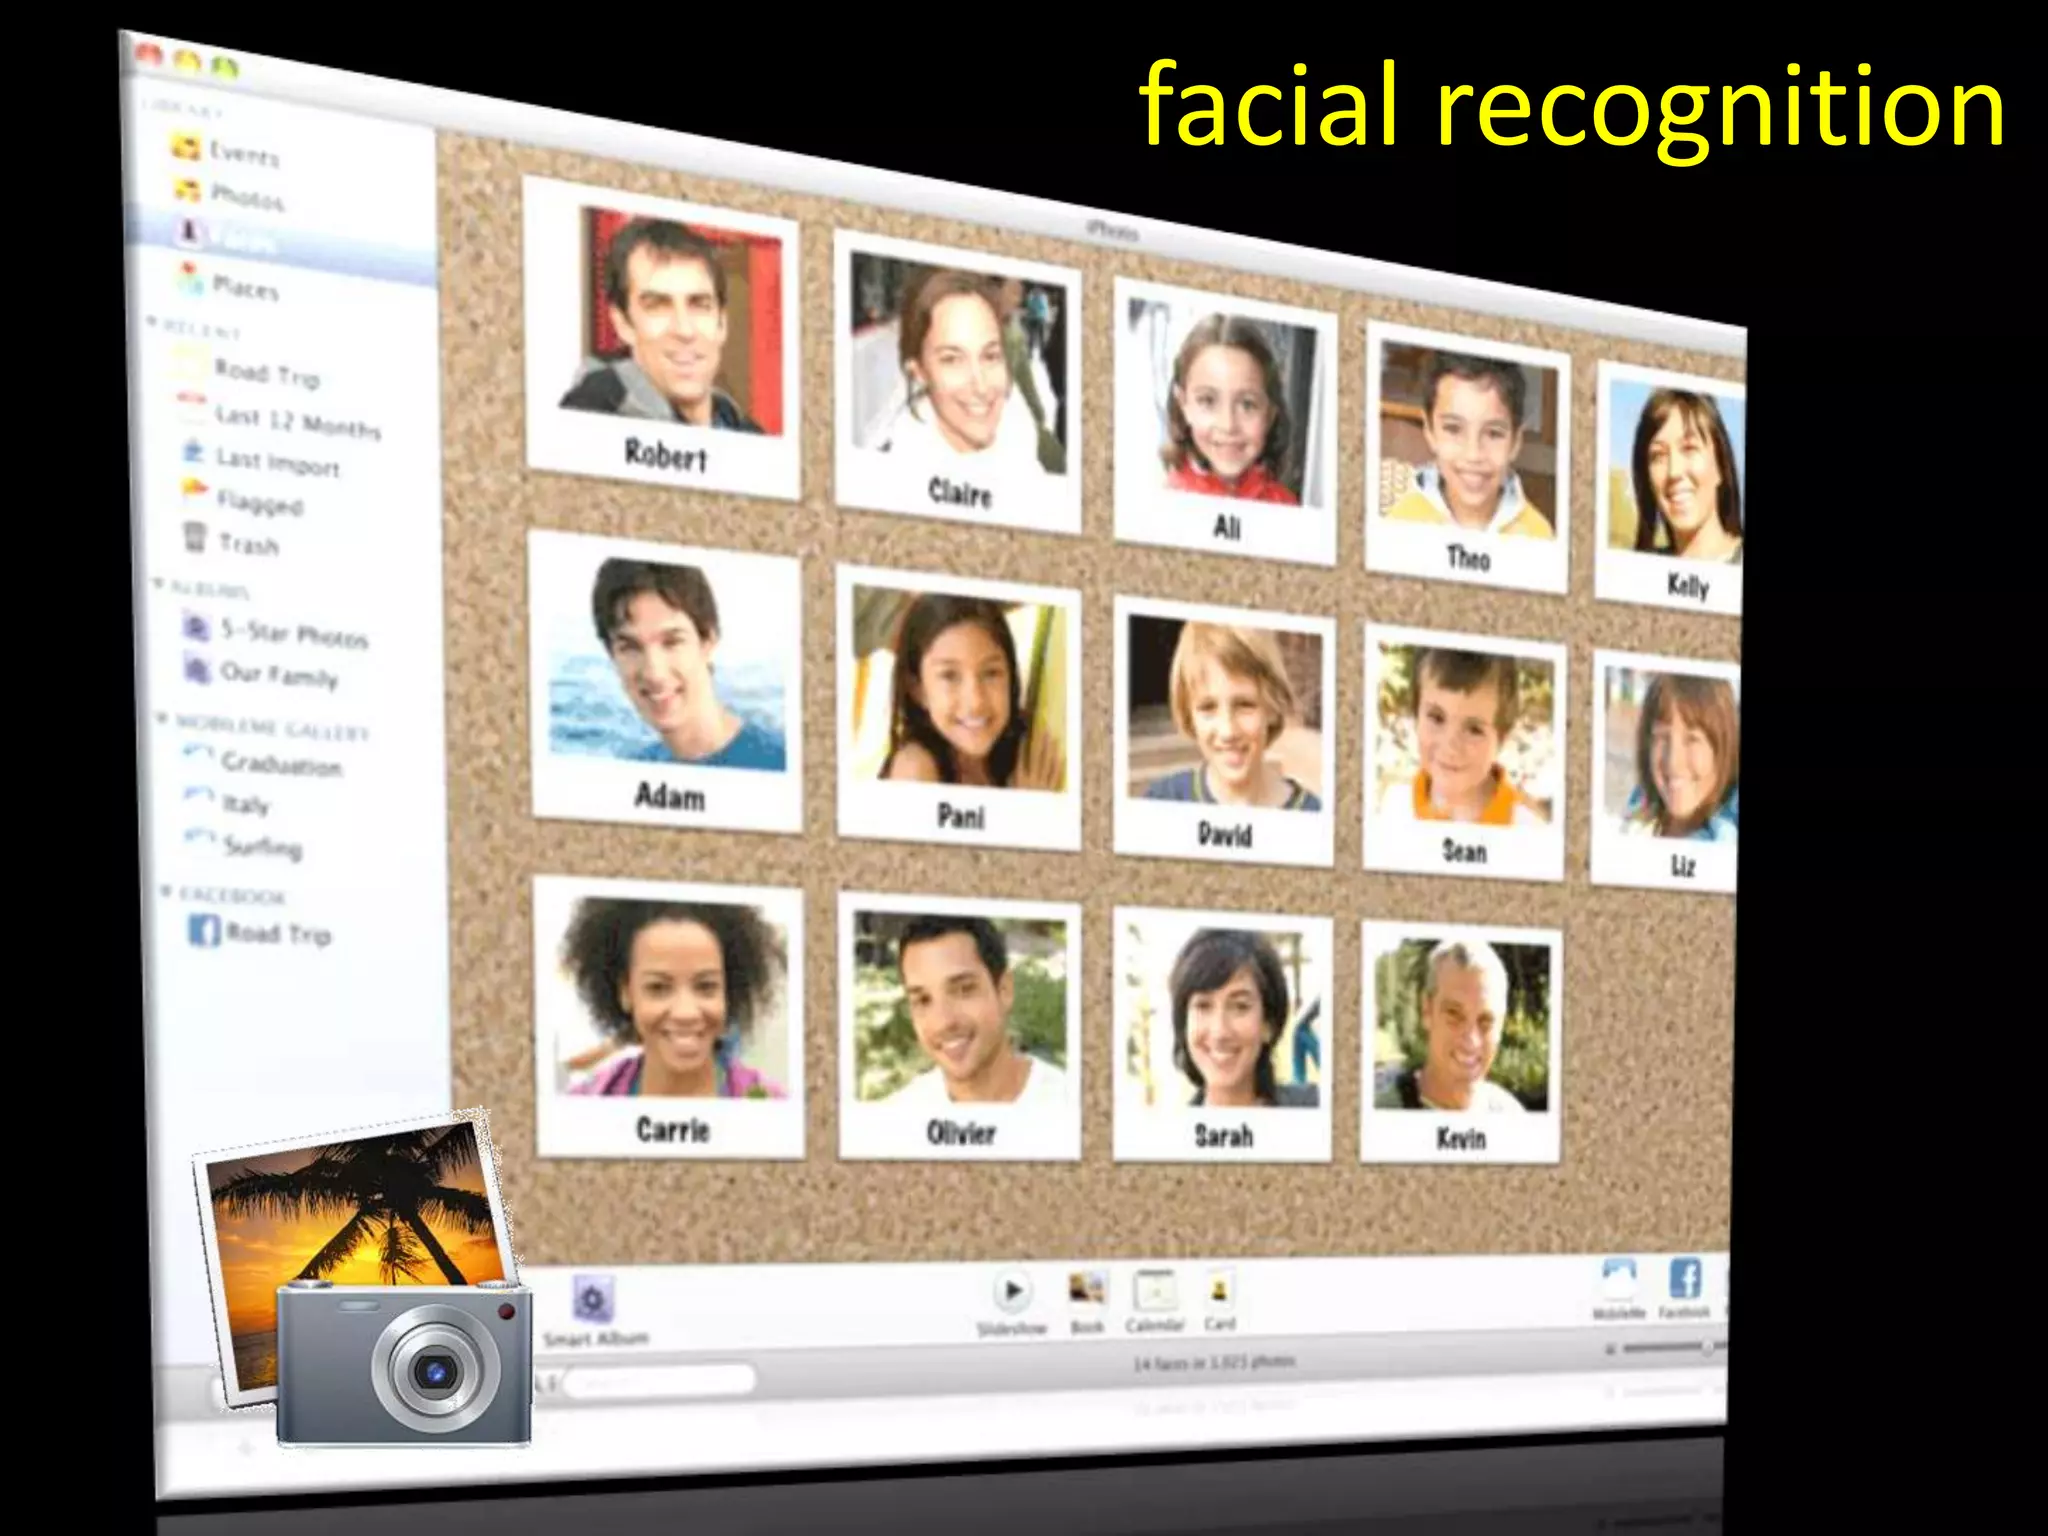This screenshot has height=1536, width=2048.
Task: Collapse the Facebook section triangle
Action: click(x=167, y=890)
